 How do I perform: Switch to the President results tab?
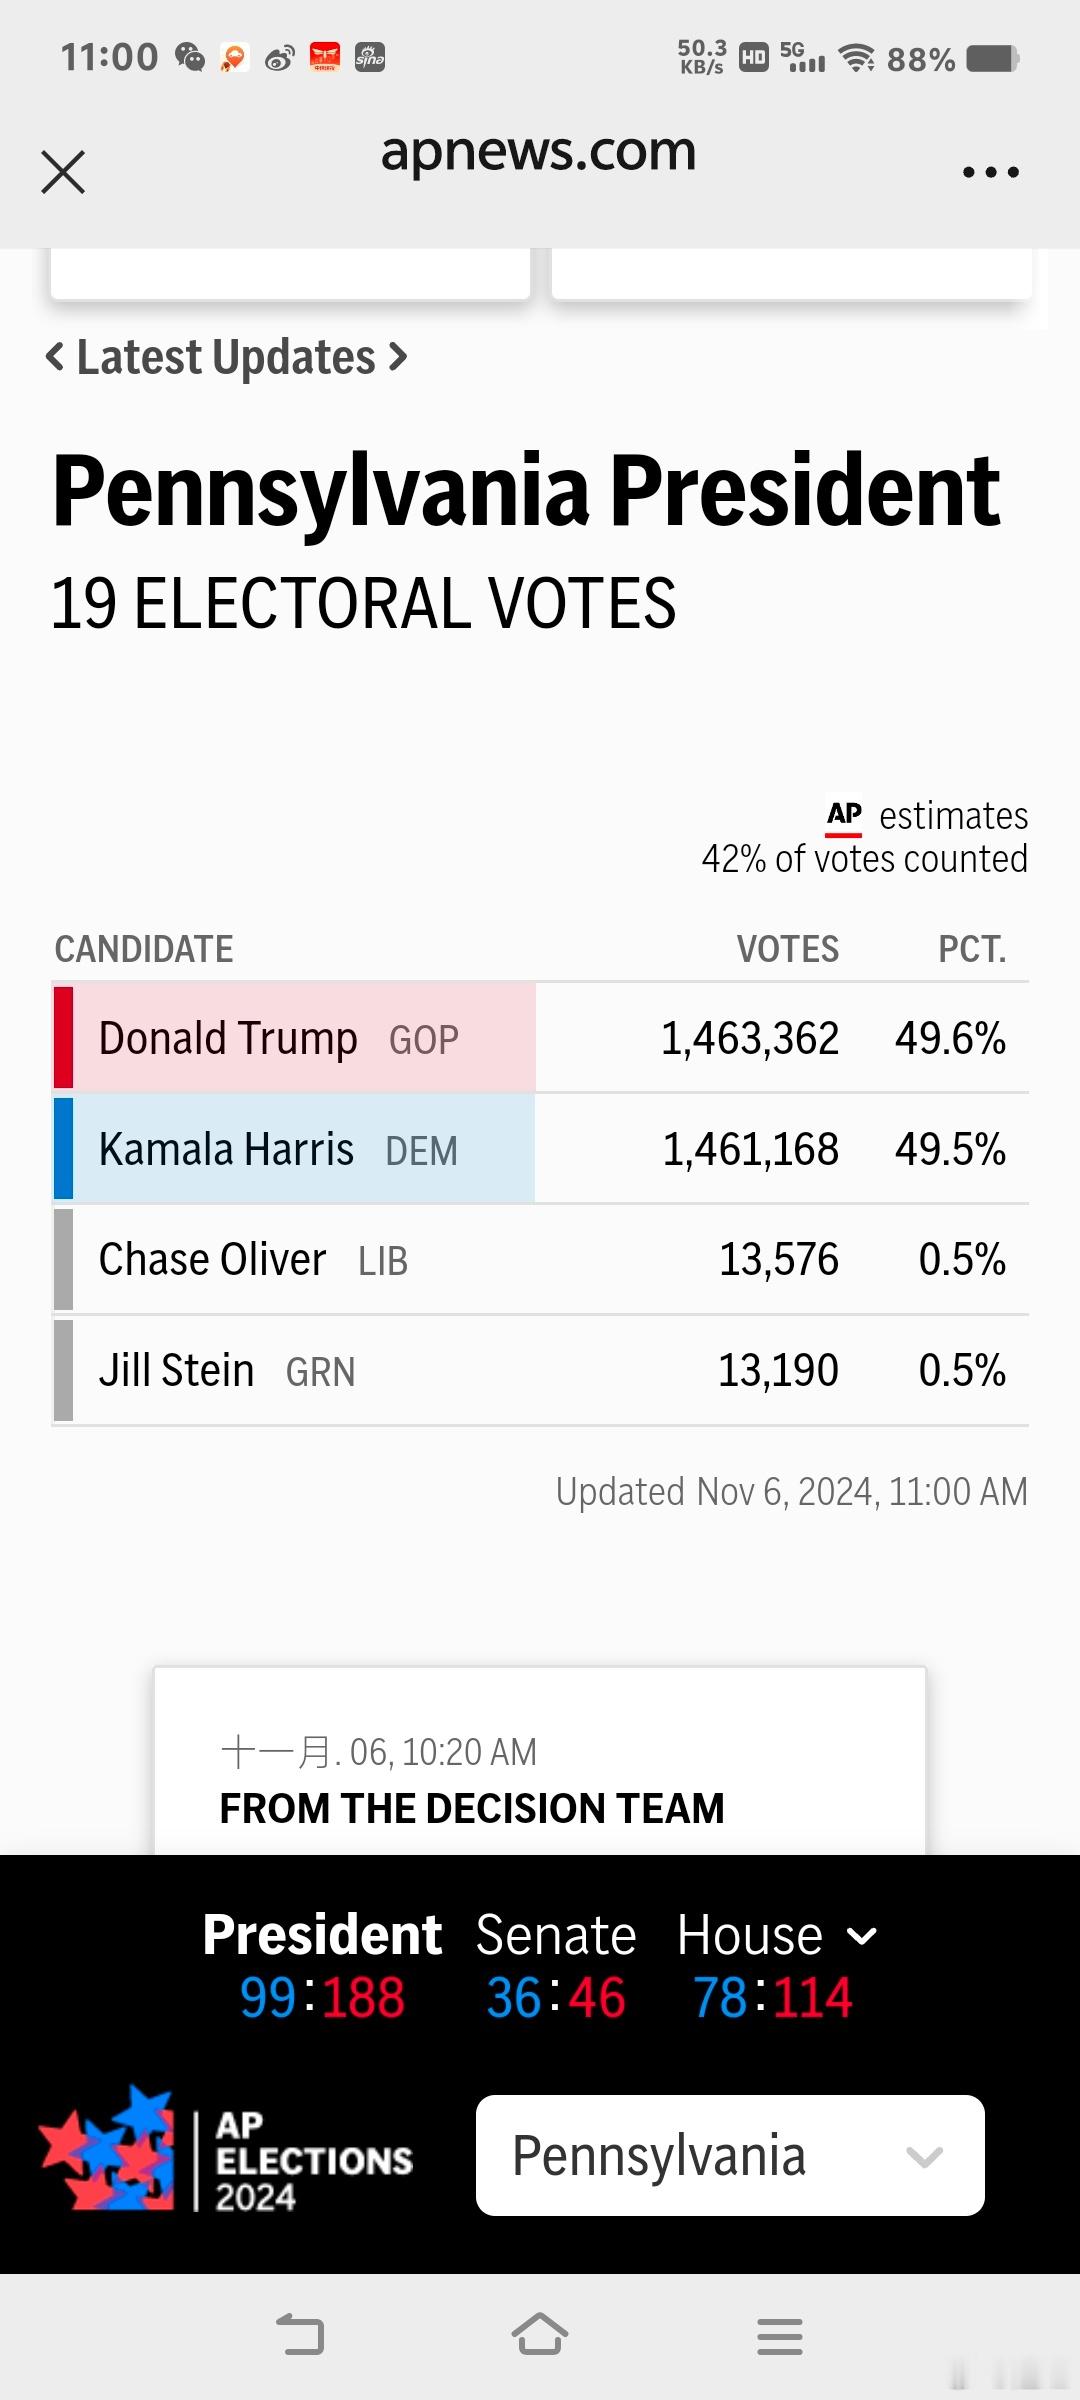[x=322, y=1935]
